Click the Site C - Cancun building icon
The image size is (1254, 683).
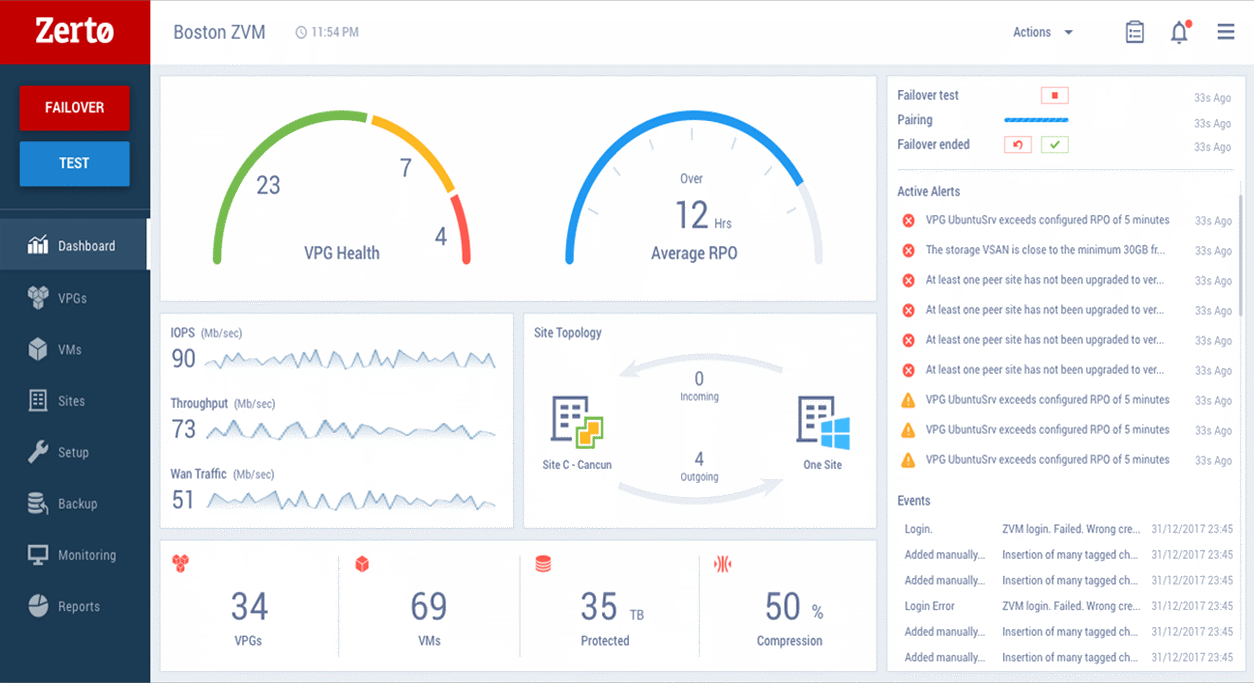coord(577,421)
